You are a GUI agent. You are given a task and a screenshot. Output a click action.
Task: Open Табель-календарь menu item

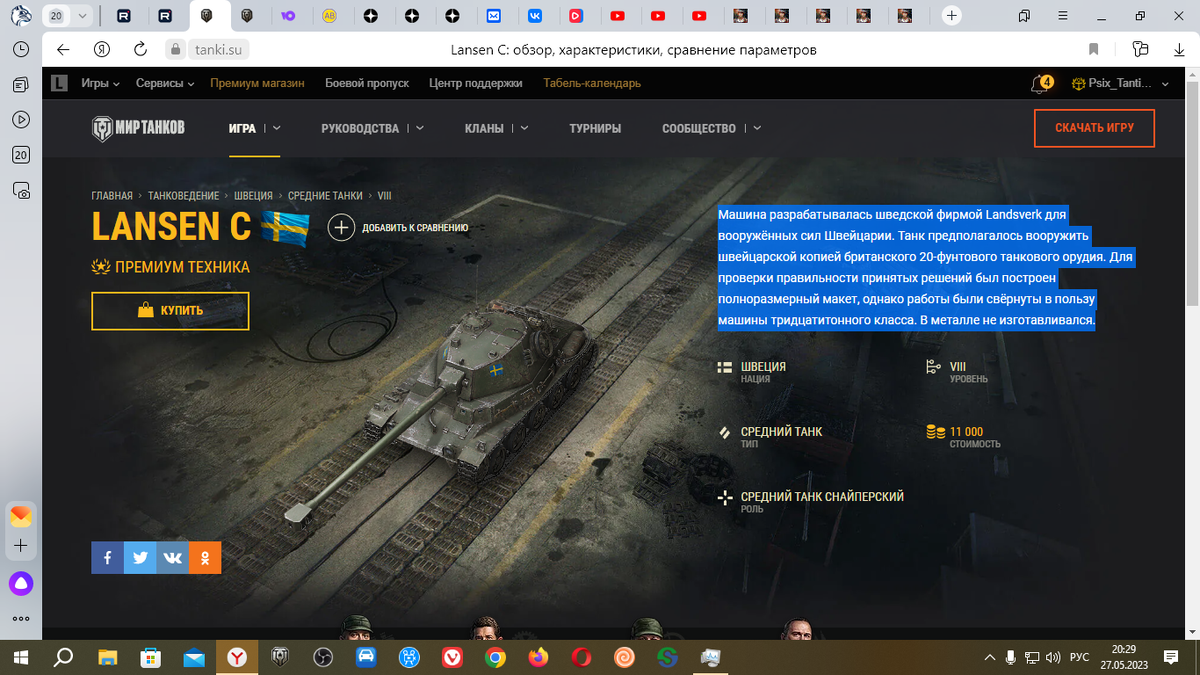[592, 84]
